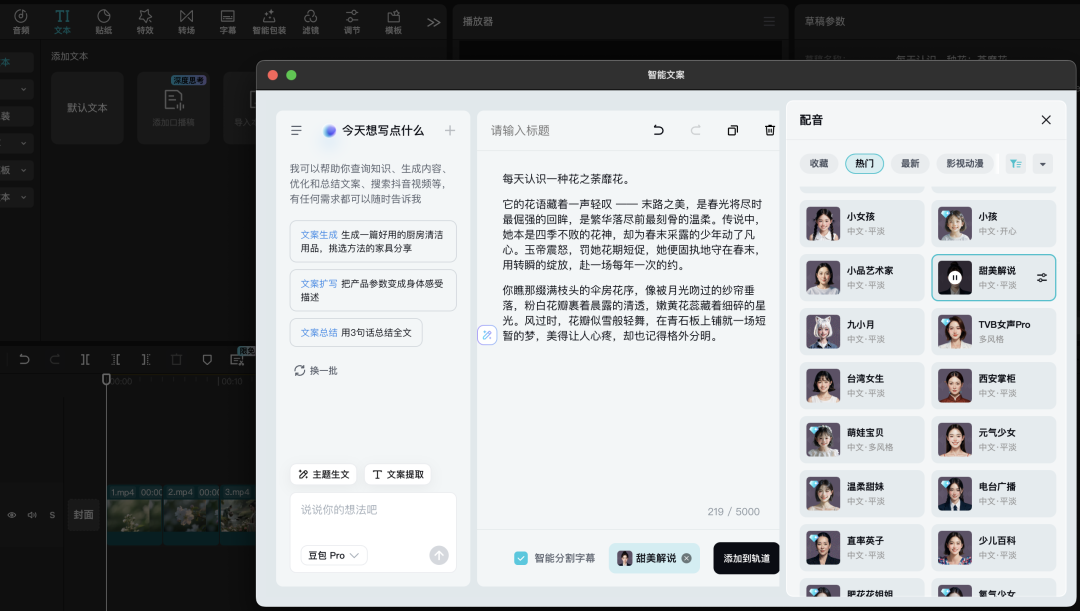Open the chat history list icon
1080x611 pixels.
pos(297,130)
